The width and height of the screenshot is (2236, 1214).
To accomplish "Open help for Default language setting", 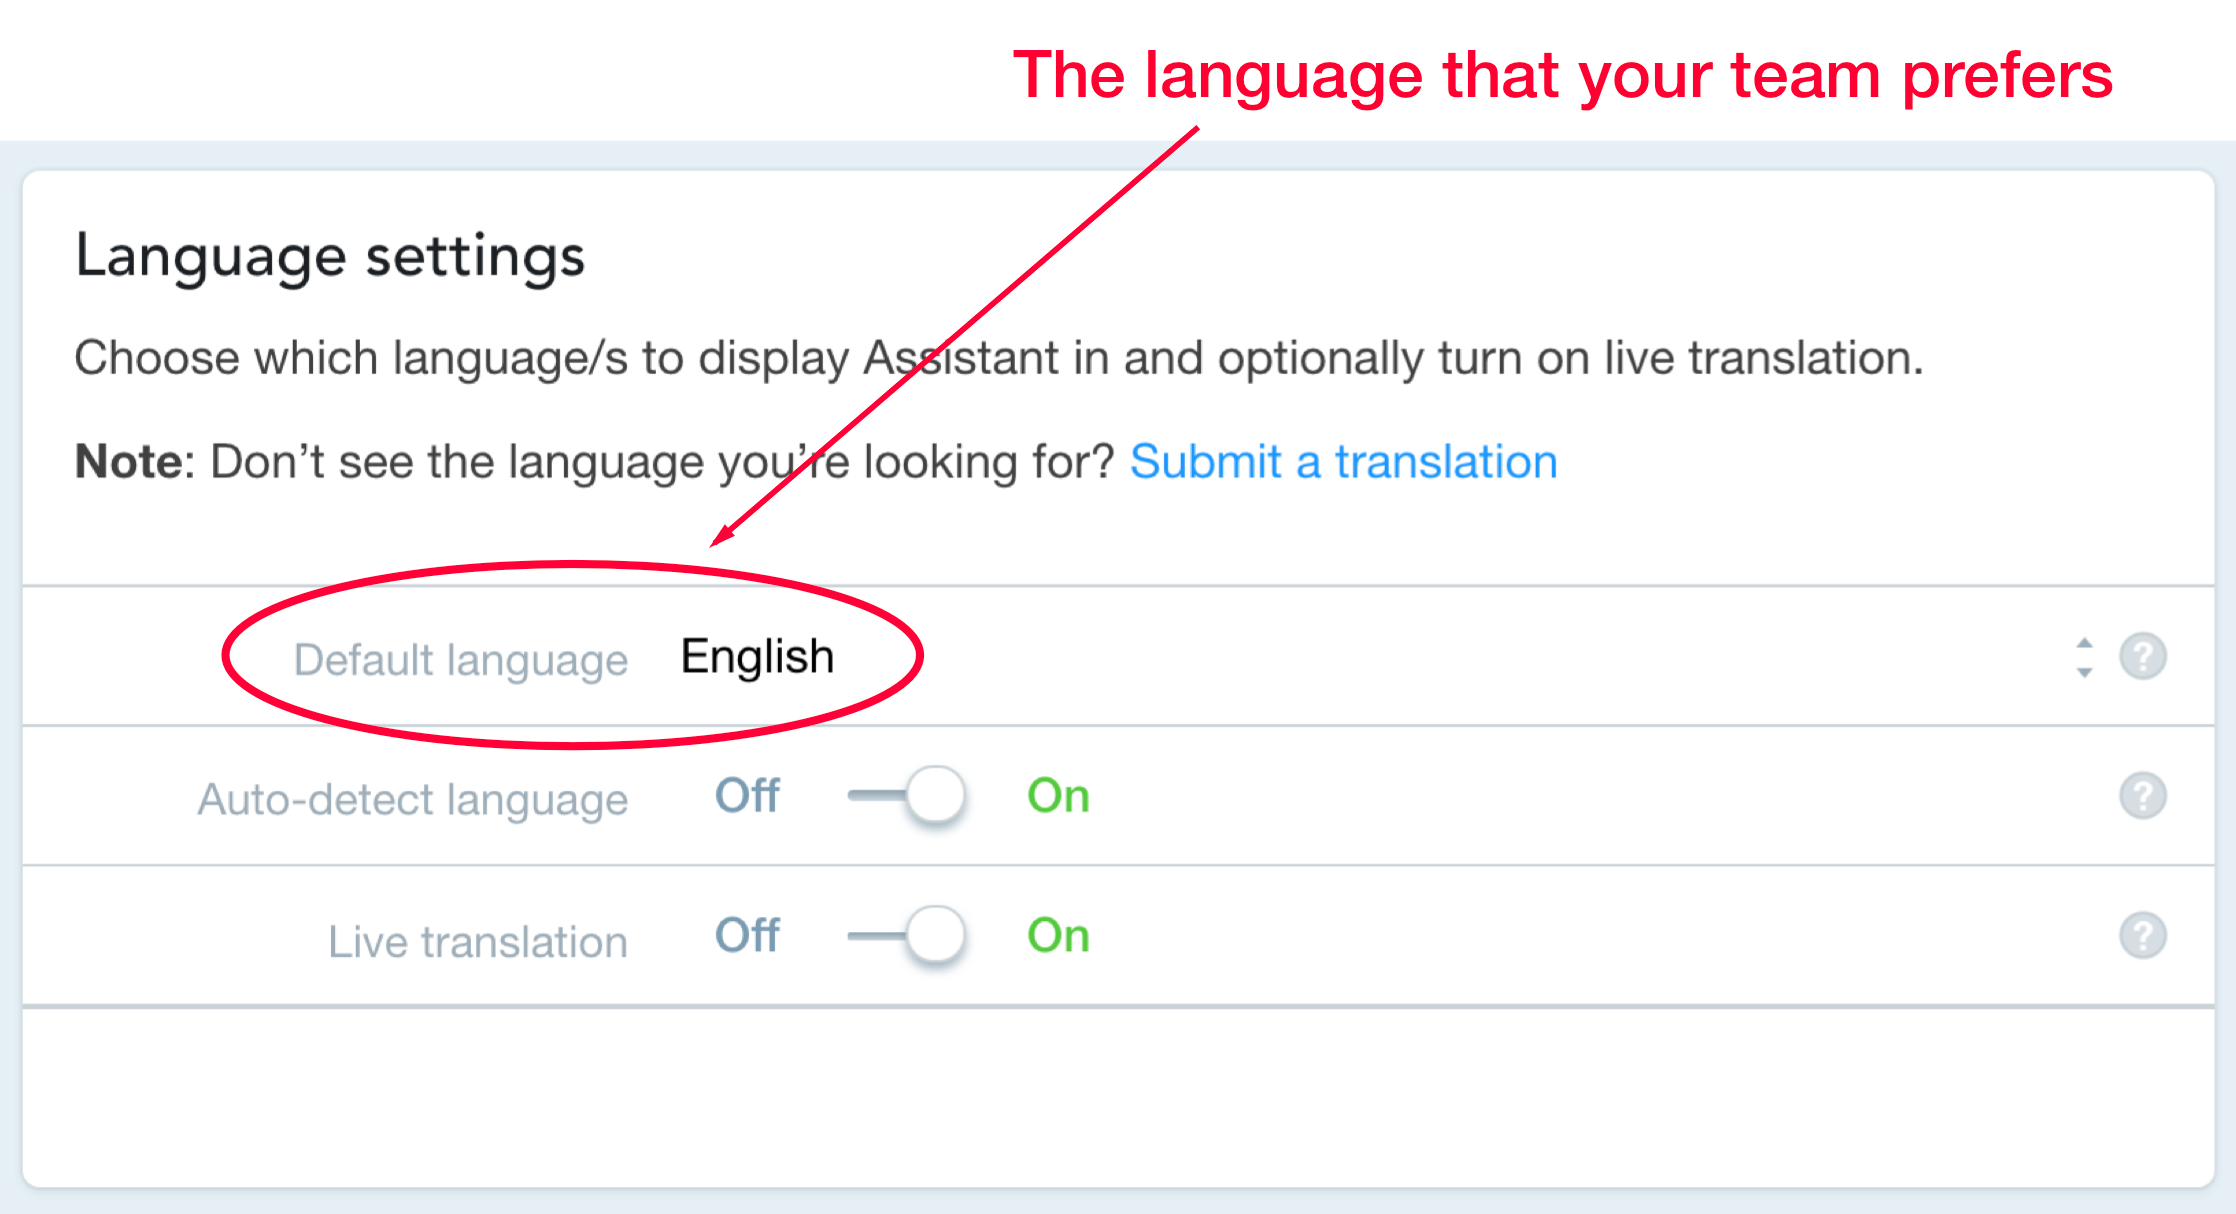I will click(x=2142, y=657).
